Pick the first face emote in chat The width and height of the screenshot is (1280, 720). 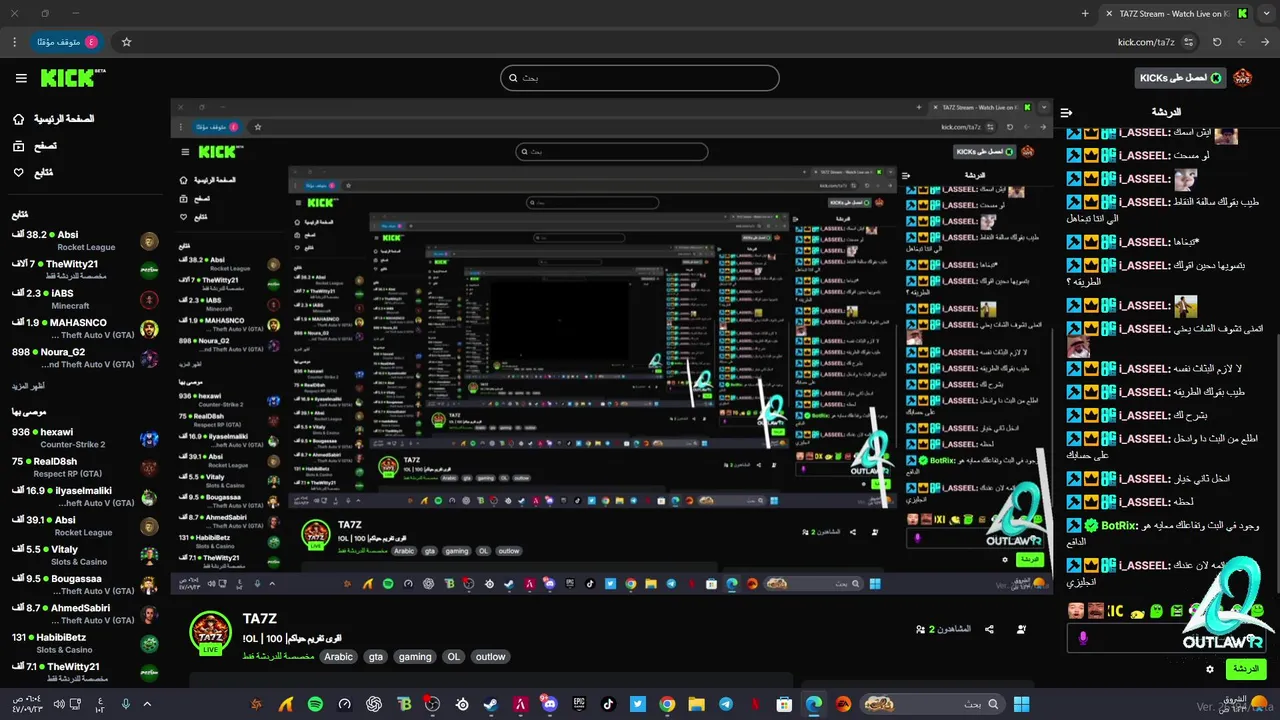coord(1076,610)
